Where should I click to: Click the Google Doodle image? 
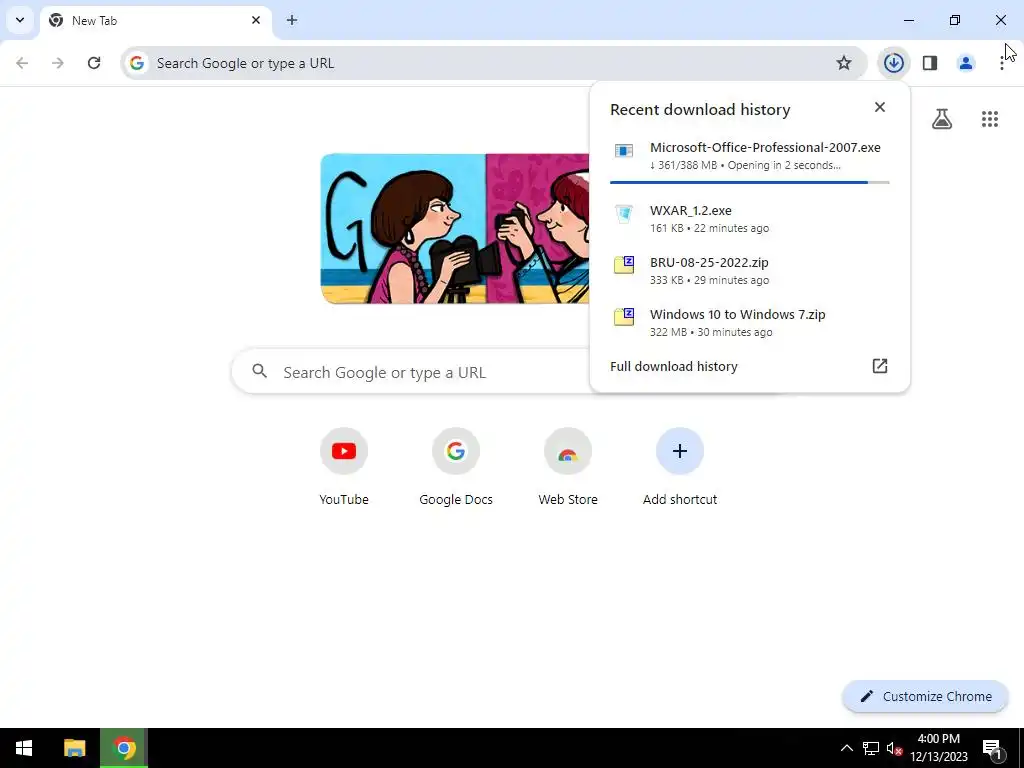pos(455,229)
